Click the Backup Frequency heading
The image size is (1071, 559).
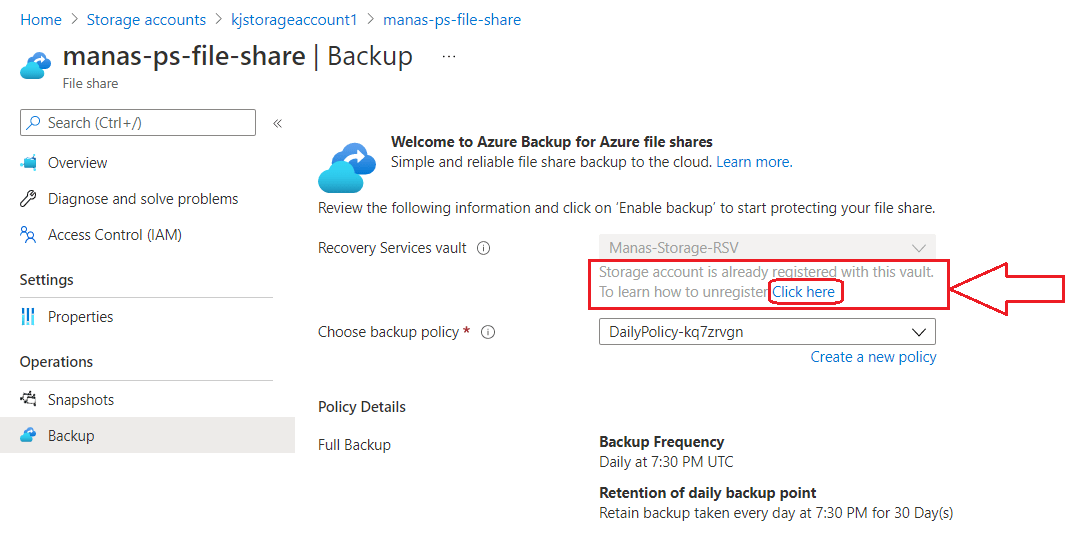point(661,441)
